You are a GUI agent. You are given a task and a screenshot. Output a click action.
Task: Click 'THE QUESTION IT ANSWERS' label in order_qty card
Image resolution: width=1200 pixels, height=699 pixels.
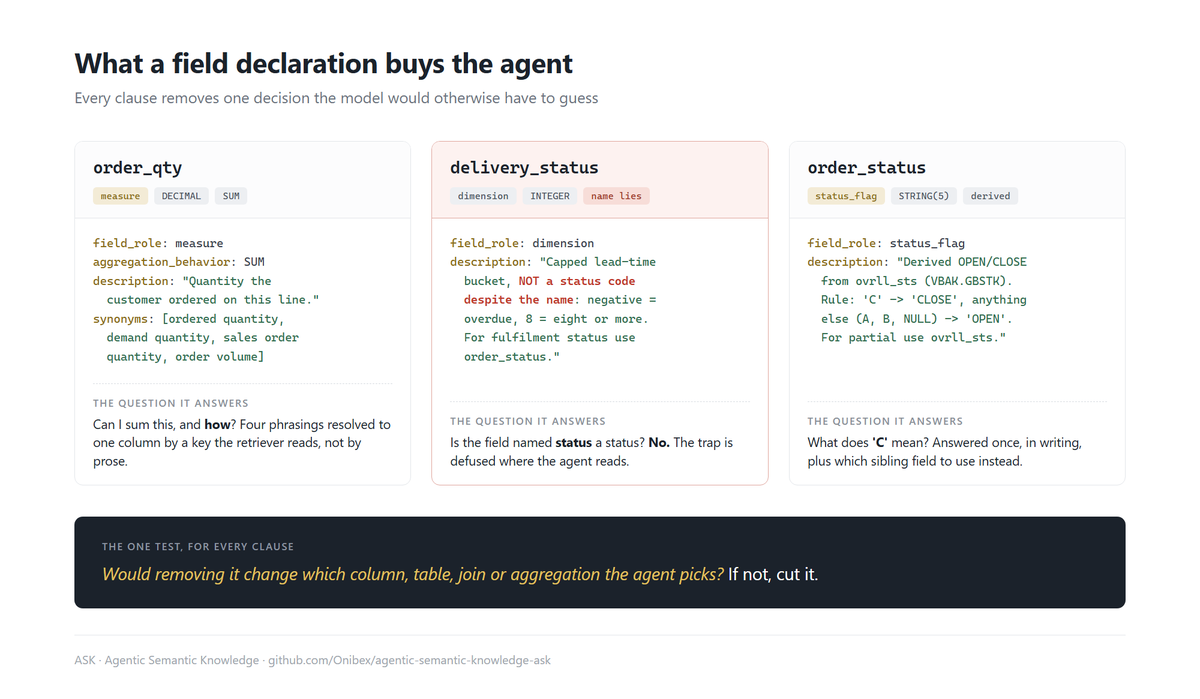(171, 403)
